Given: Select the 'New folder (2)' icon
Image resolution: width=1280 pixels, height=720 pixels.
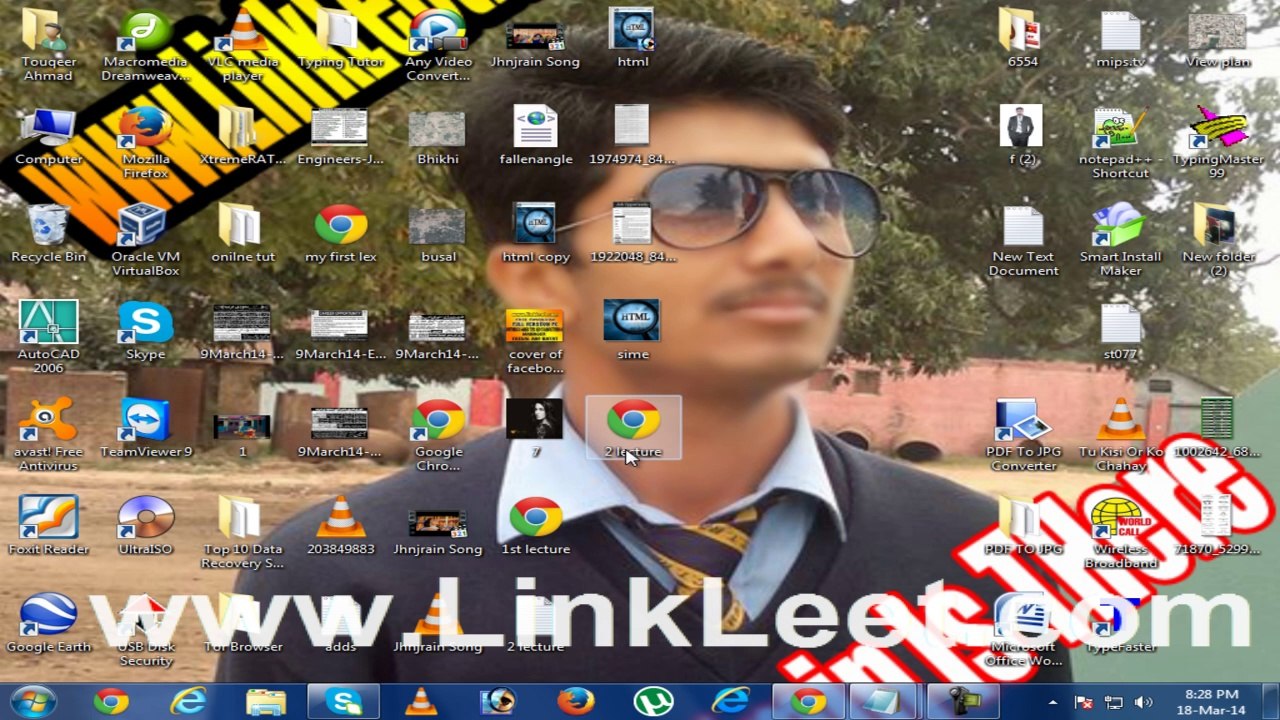Looking at the screenshot, I should point(1217,241).
